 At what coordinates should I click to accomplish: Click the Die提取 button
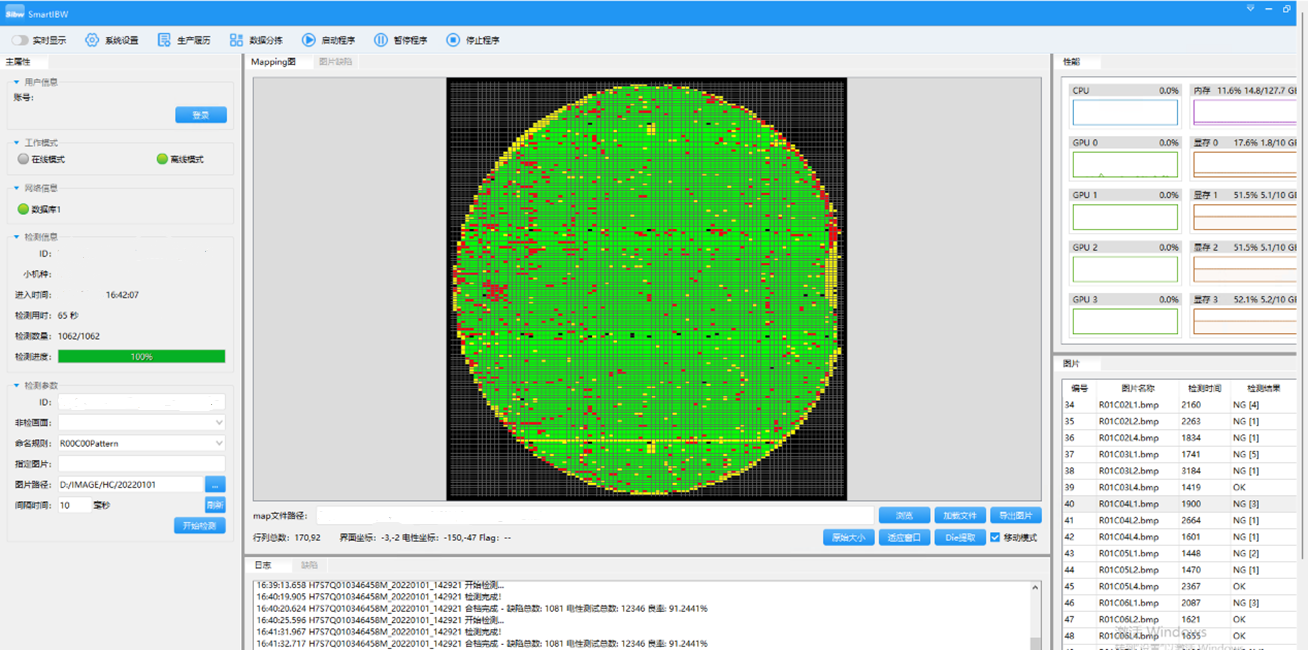pyautogui.click(x=960, y=538)
